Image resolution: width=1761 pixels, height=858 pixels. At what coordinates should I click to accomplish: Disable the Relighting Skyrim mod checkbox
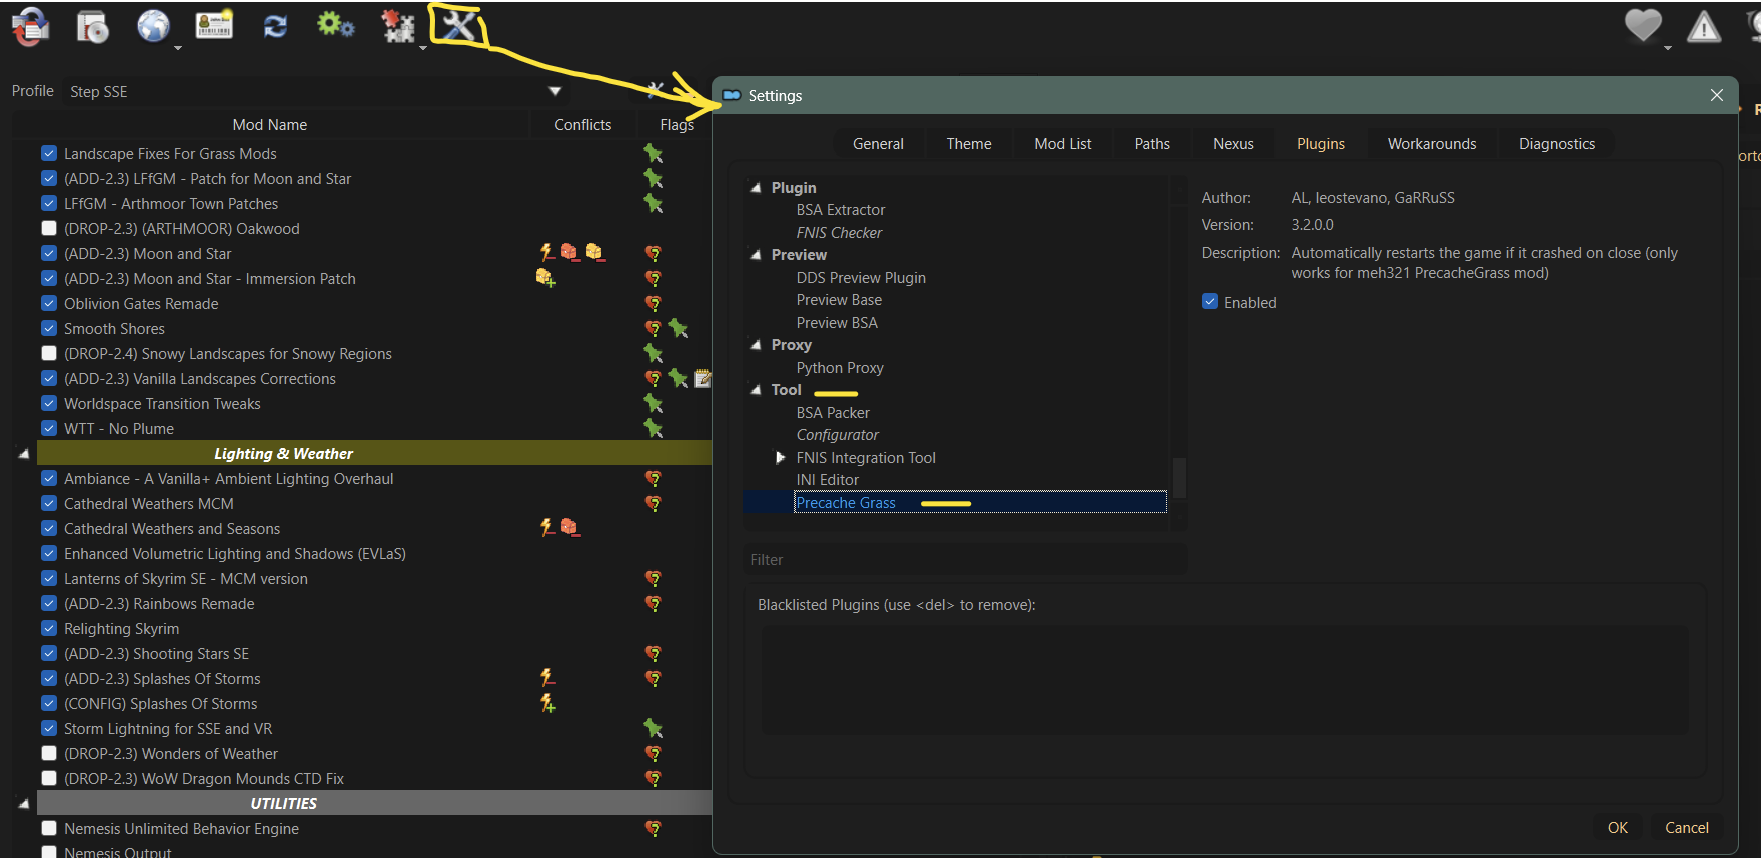(49, 628)
